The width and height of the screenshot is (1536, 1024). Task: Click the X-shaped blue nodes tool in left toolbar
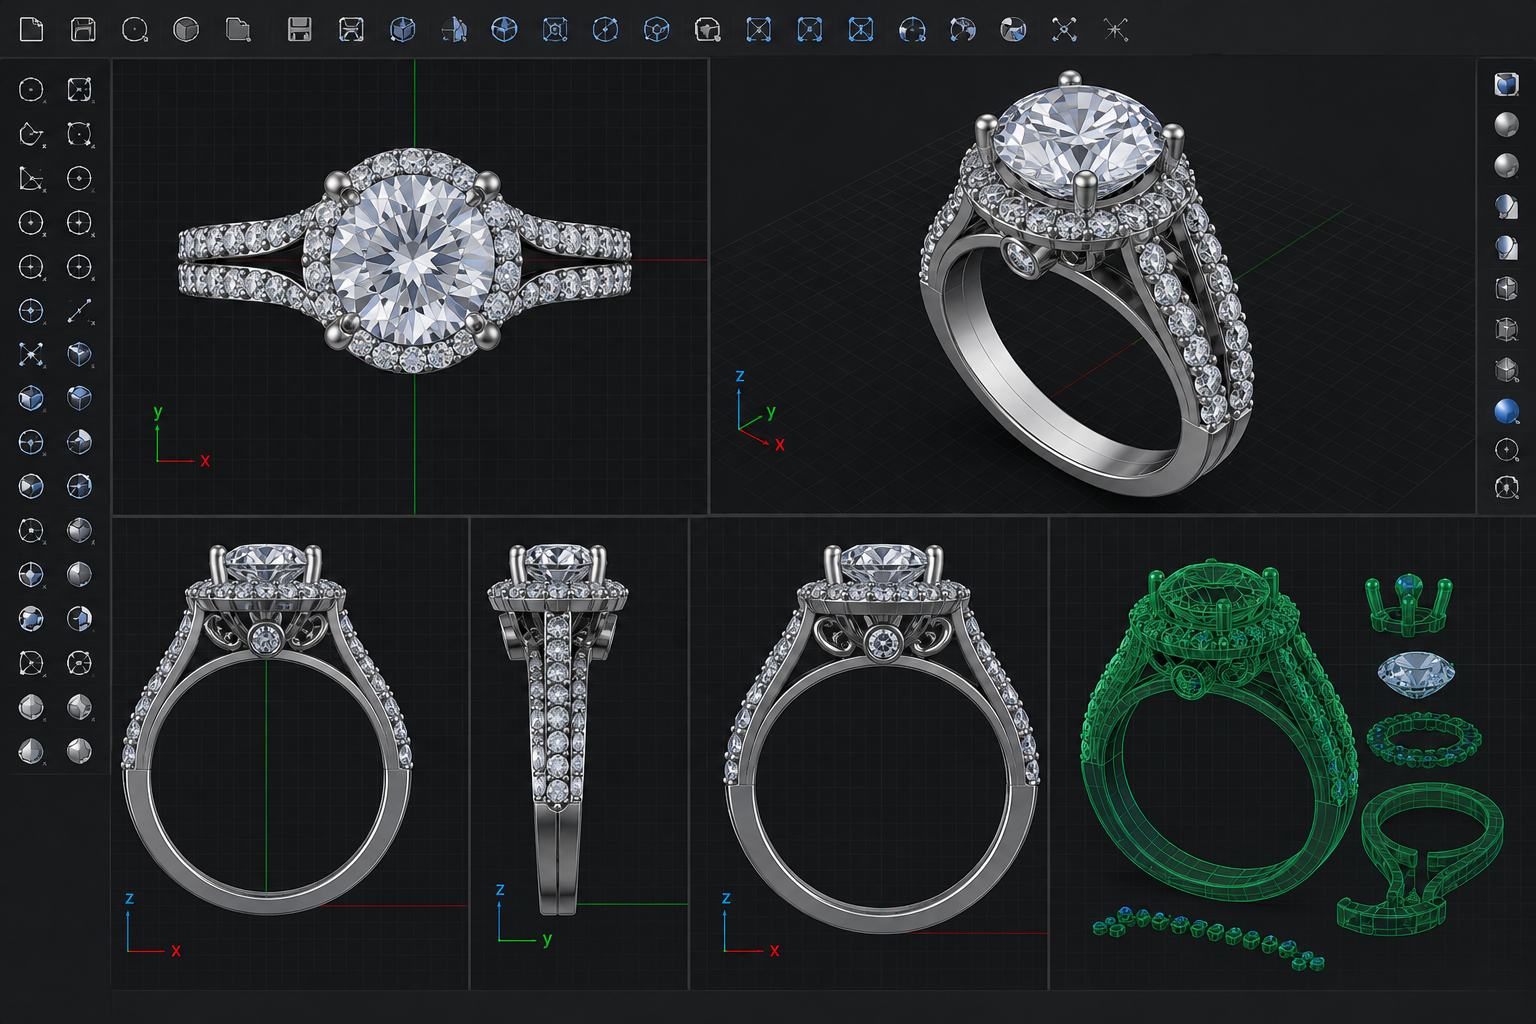click(31, 354)
